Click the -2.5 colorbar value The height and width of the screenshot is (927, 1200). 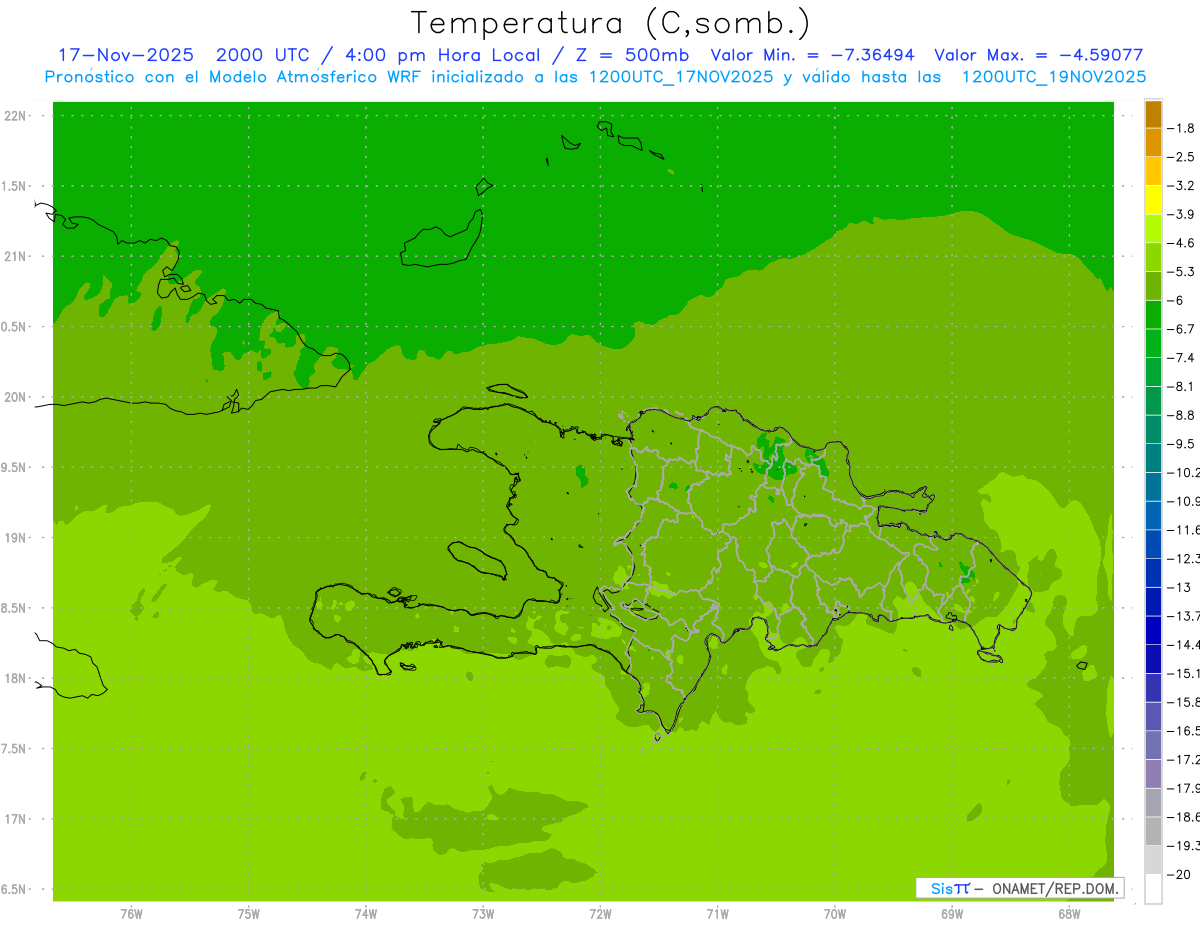tap(1182, 157)
